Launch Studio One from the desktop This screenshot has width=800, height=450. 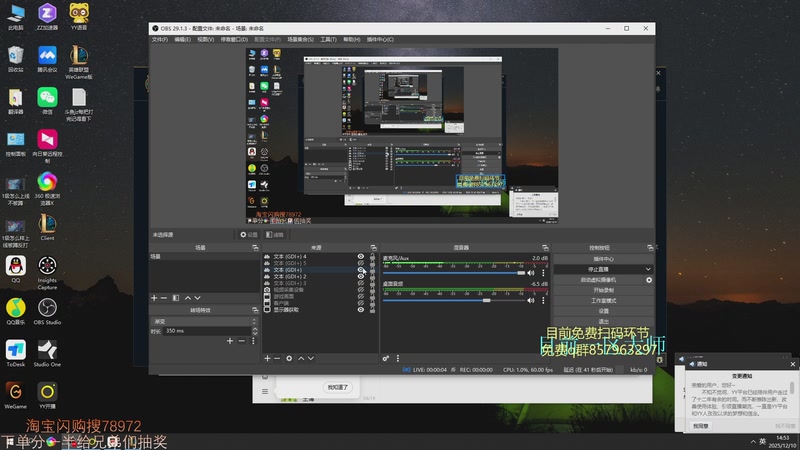point(47,350)
